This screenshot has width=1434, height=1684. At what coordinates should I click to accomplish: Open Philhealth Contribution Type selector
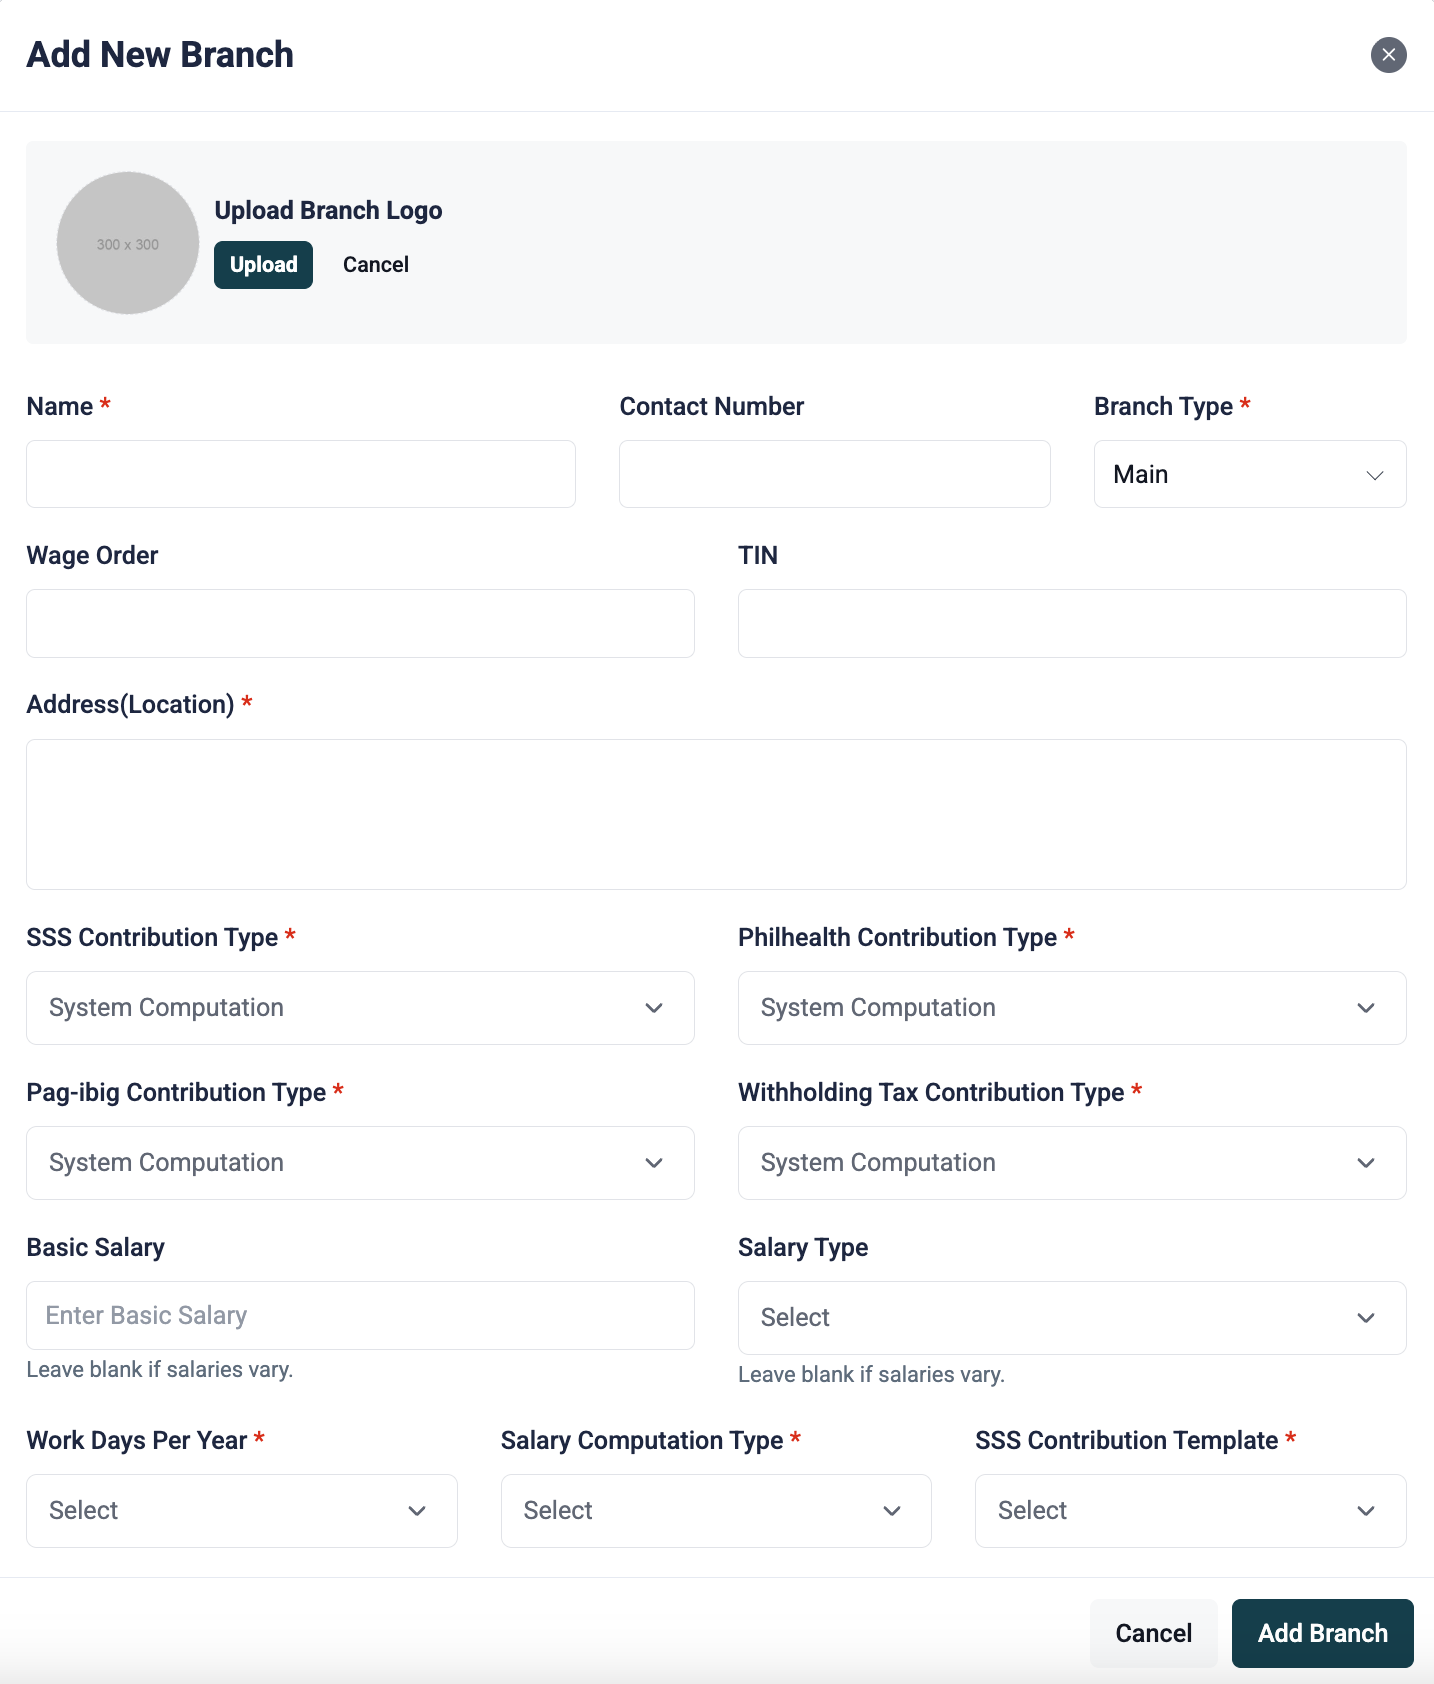tap(1071, 1008)
